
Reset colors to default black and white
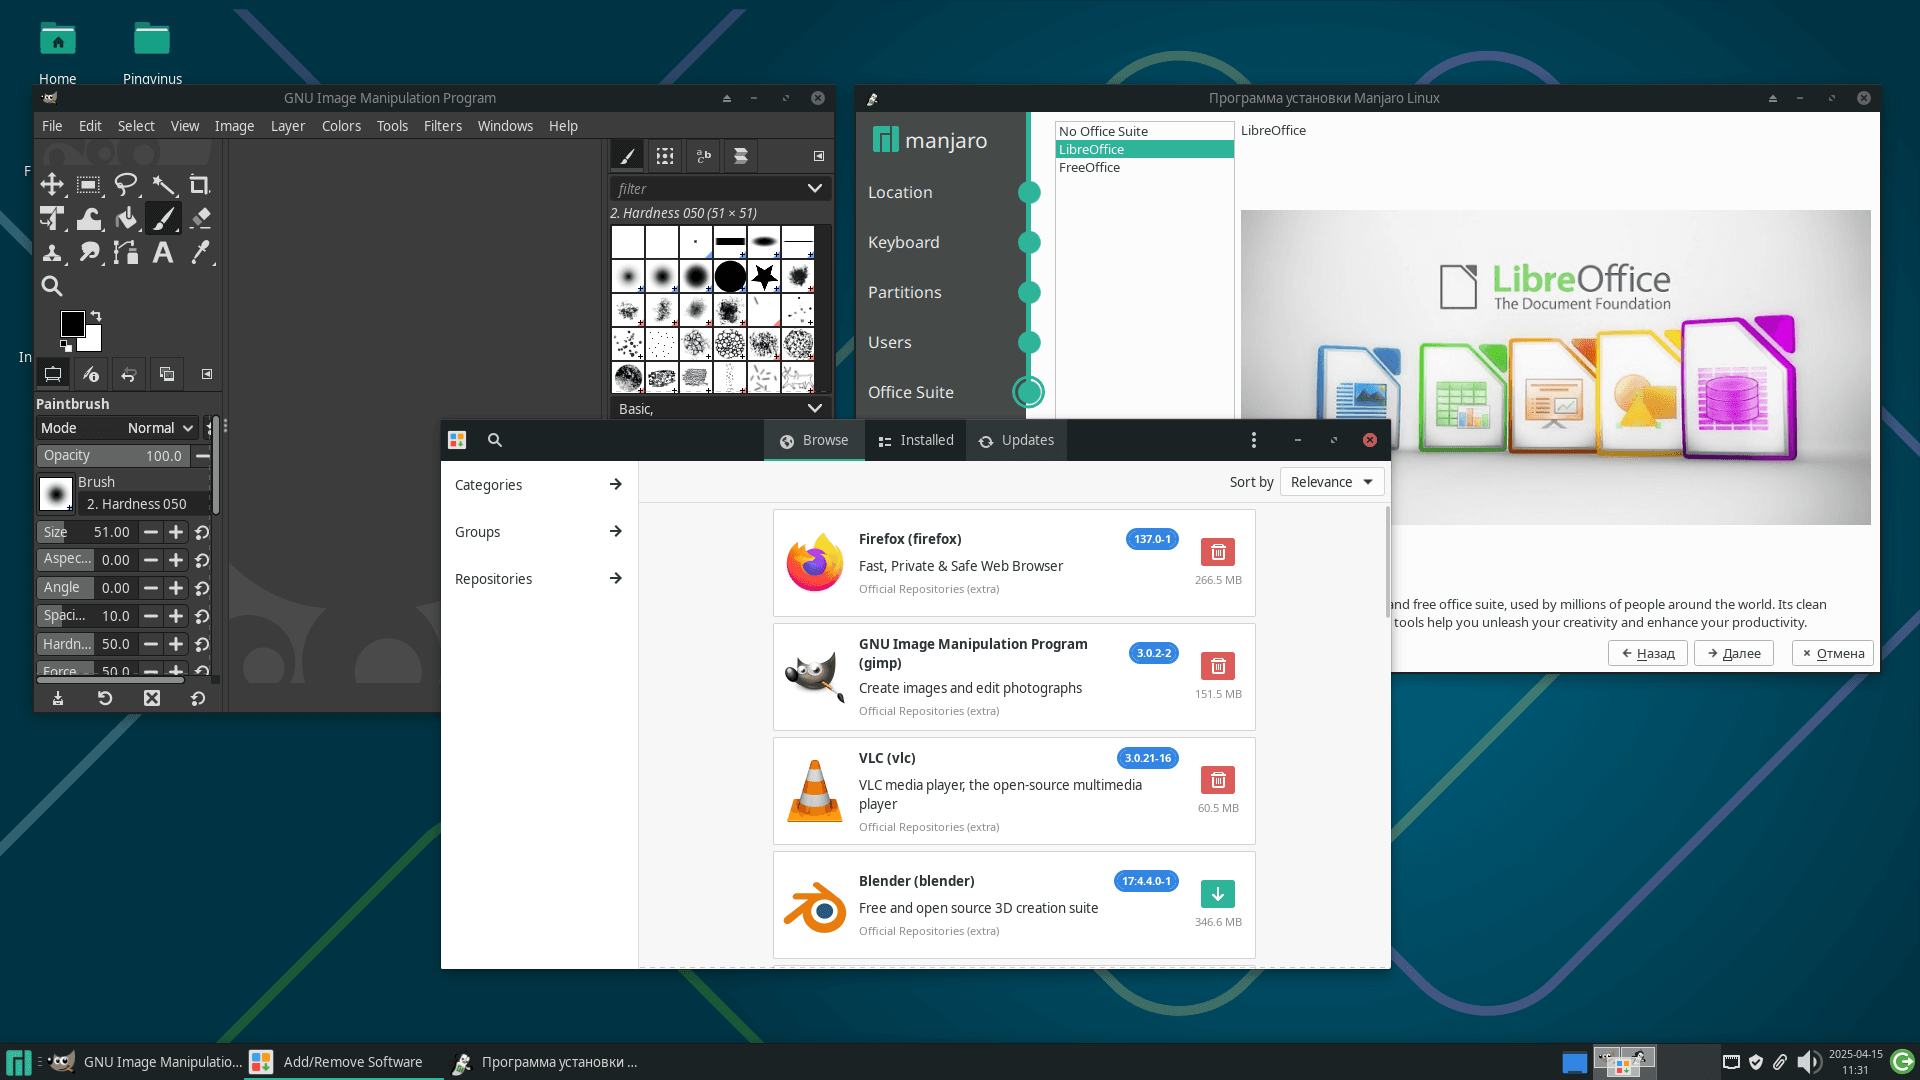(x=66, y=346)
